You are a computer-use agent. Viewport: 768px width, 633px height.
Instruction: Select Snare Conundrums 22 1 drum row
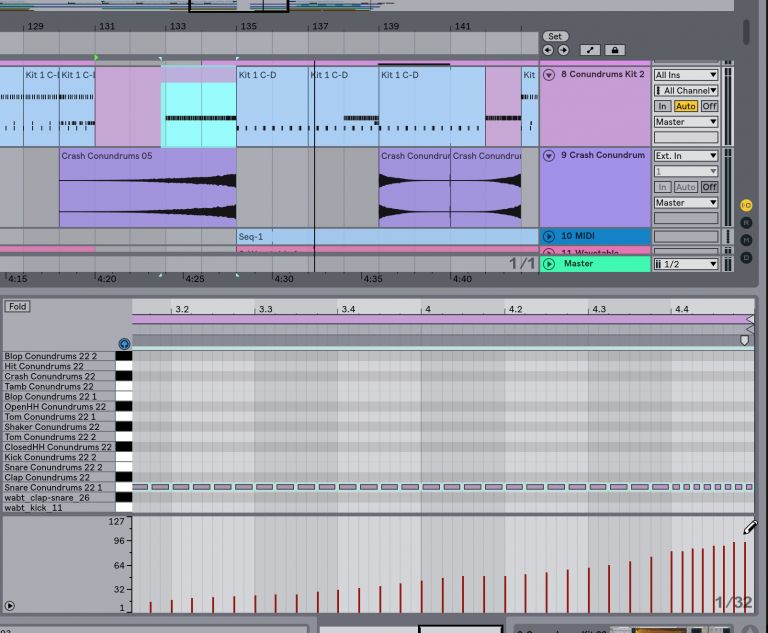coord(59,487)
